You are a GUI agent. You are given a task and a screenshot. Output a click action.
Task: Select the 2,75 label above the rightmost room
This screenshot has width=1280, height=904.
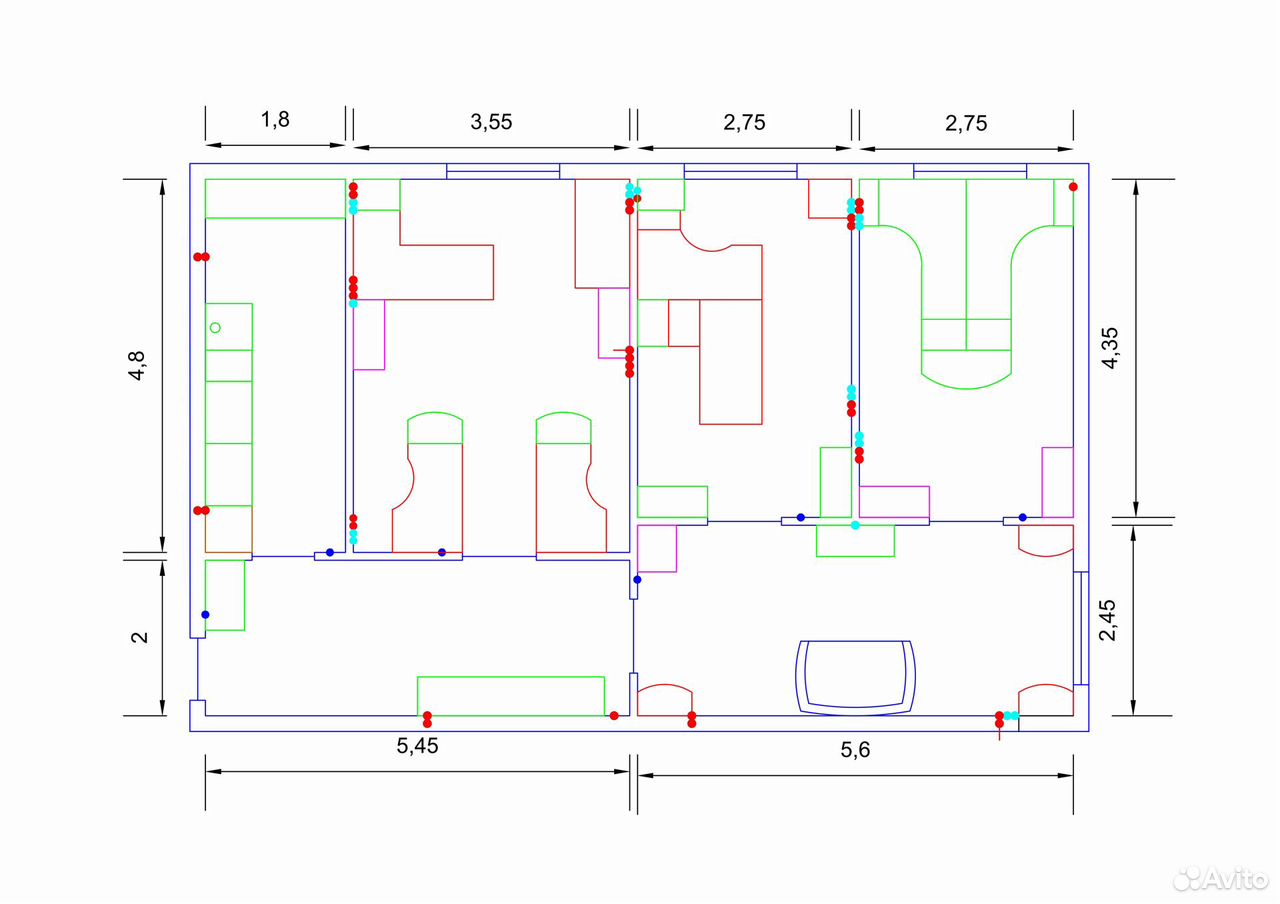966,123
